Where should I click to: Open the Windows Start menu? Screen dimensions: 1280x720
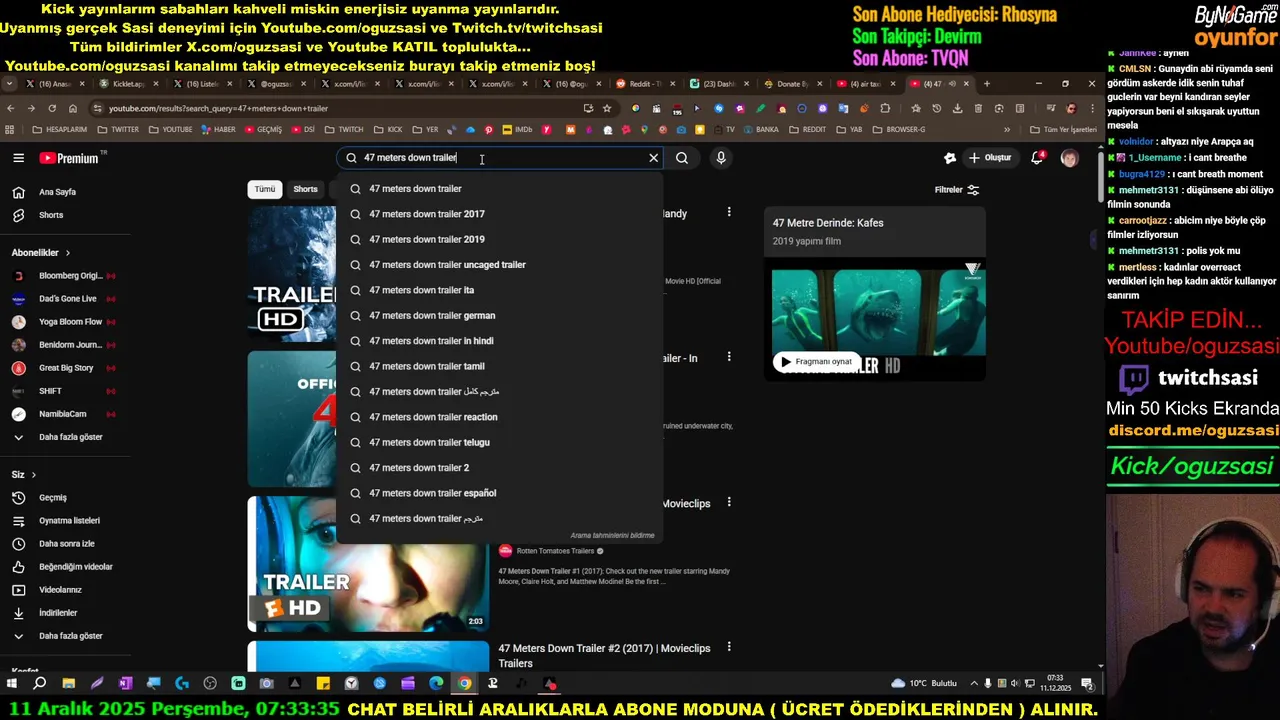(x=12, y=684)
